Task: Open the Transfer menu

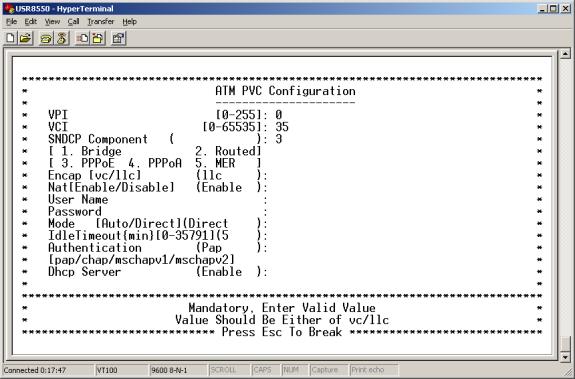Action: 100,22
